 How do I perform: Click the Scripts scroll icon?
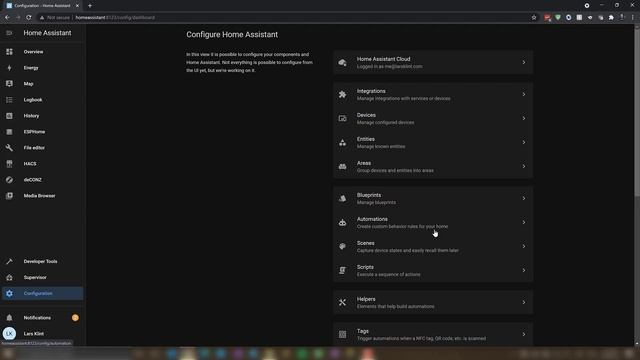[342, 270]
